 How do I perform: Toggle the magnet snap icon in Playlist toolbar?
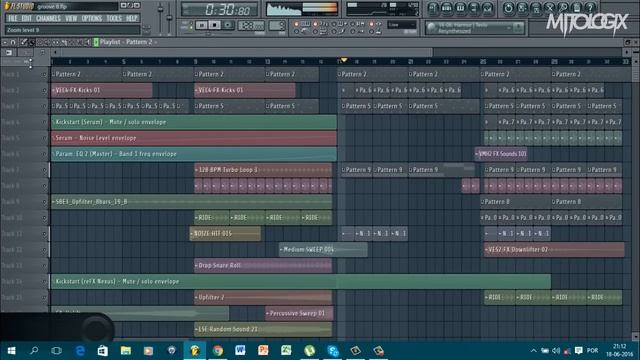[x=13, y=42]
